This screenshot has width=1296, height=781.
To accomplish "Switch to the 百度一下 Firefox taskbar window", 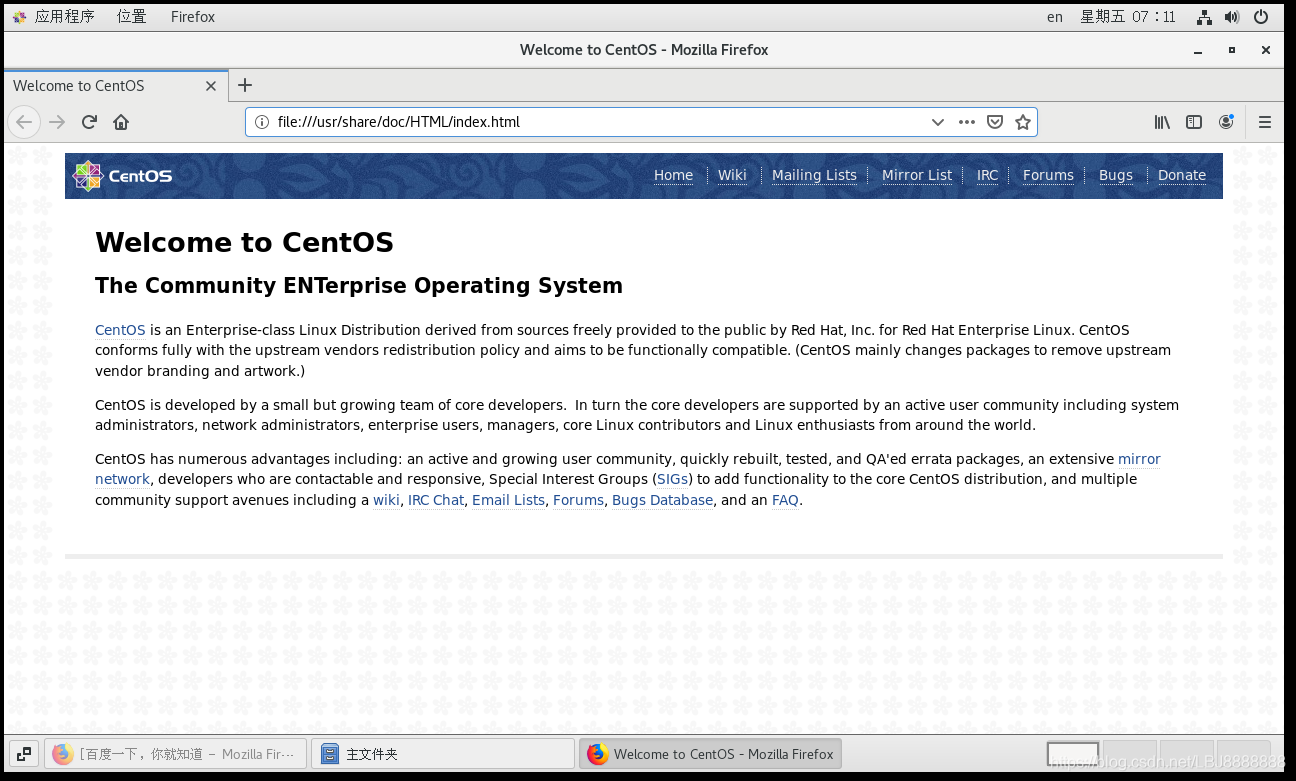I will pyautogui.click(x=175, y=754).
